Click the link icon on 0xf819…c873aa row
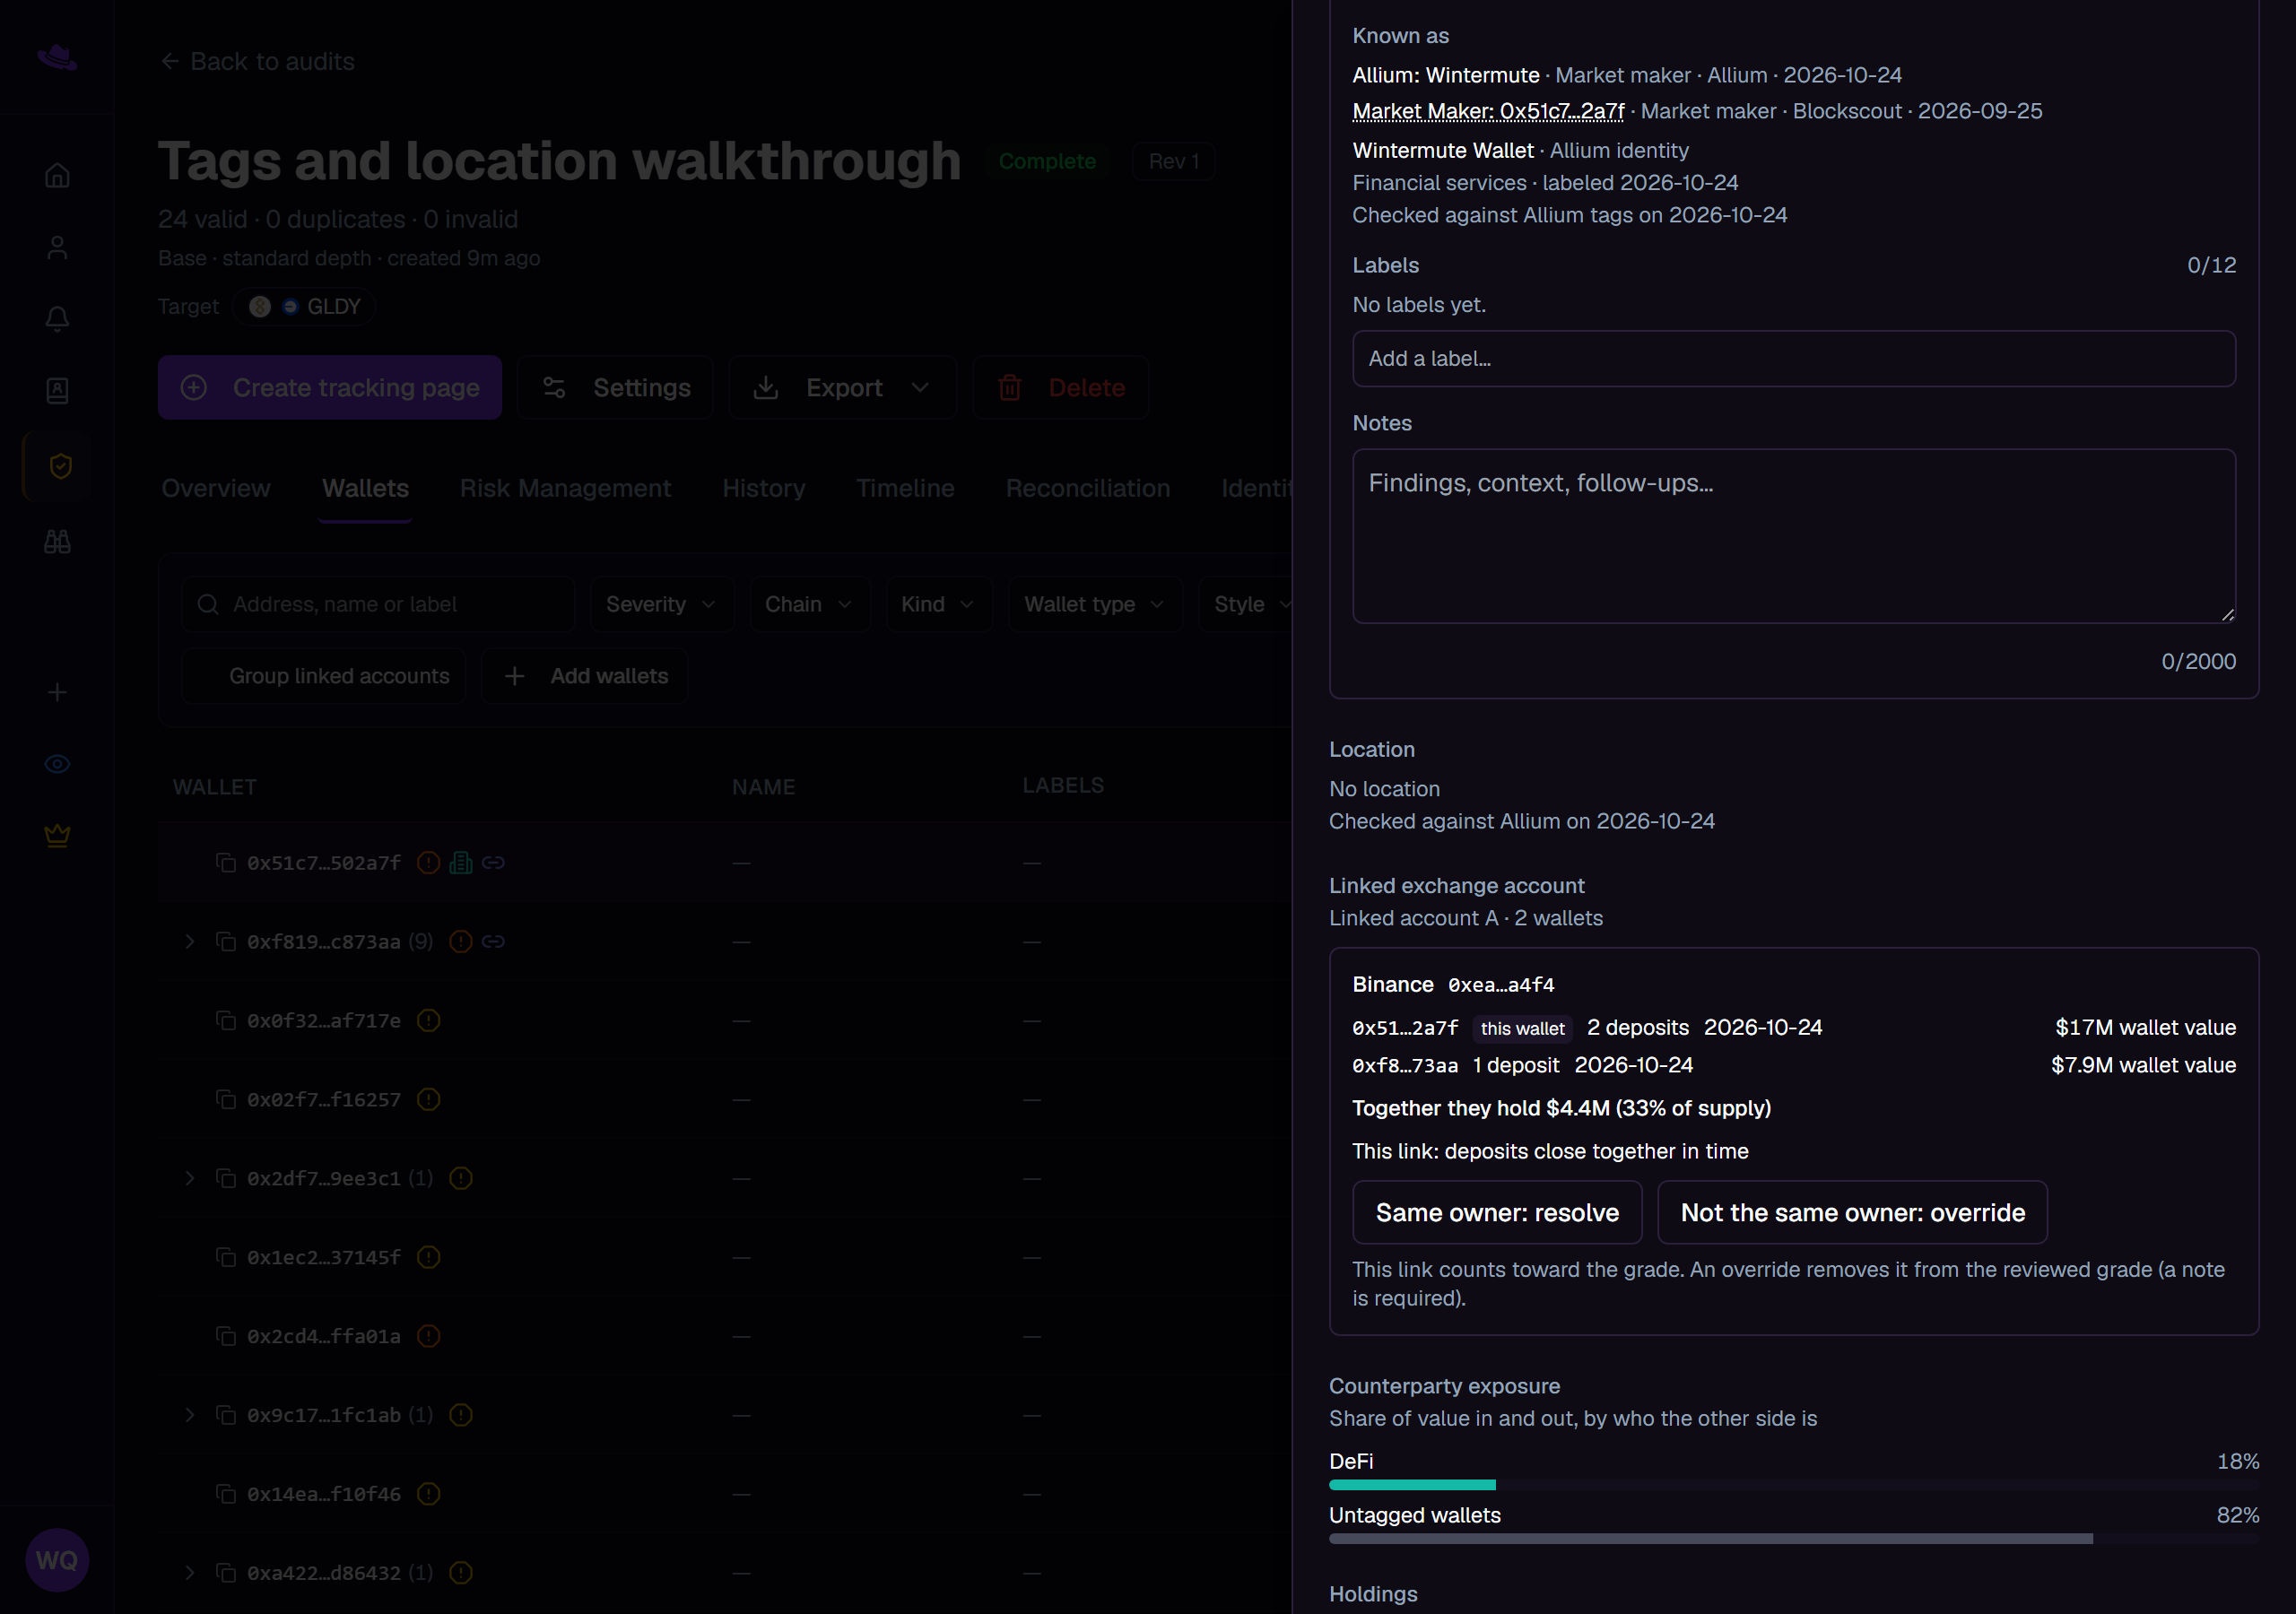2296x1614 pixels. click(x=493, y=941)
